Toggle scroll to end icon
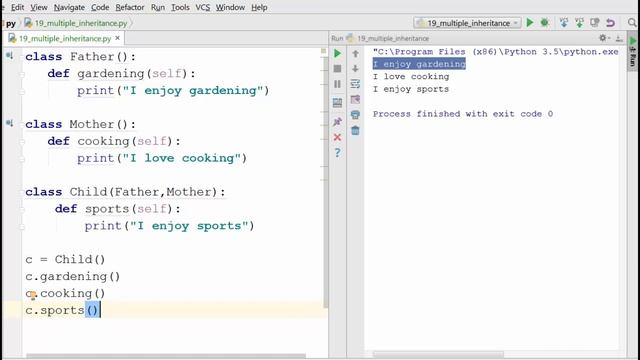 355,100
